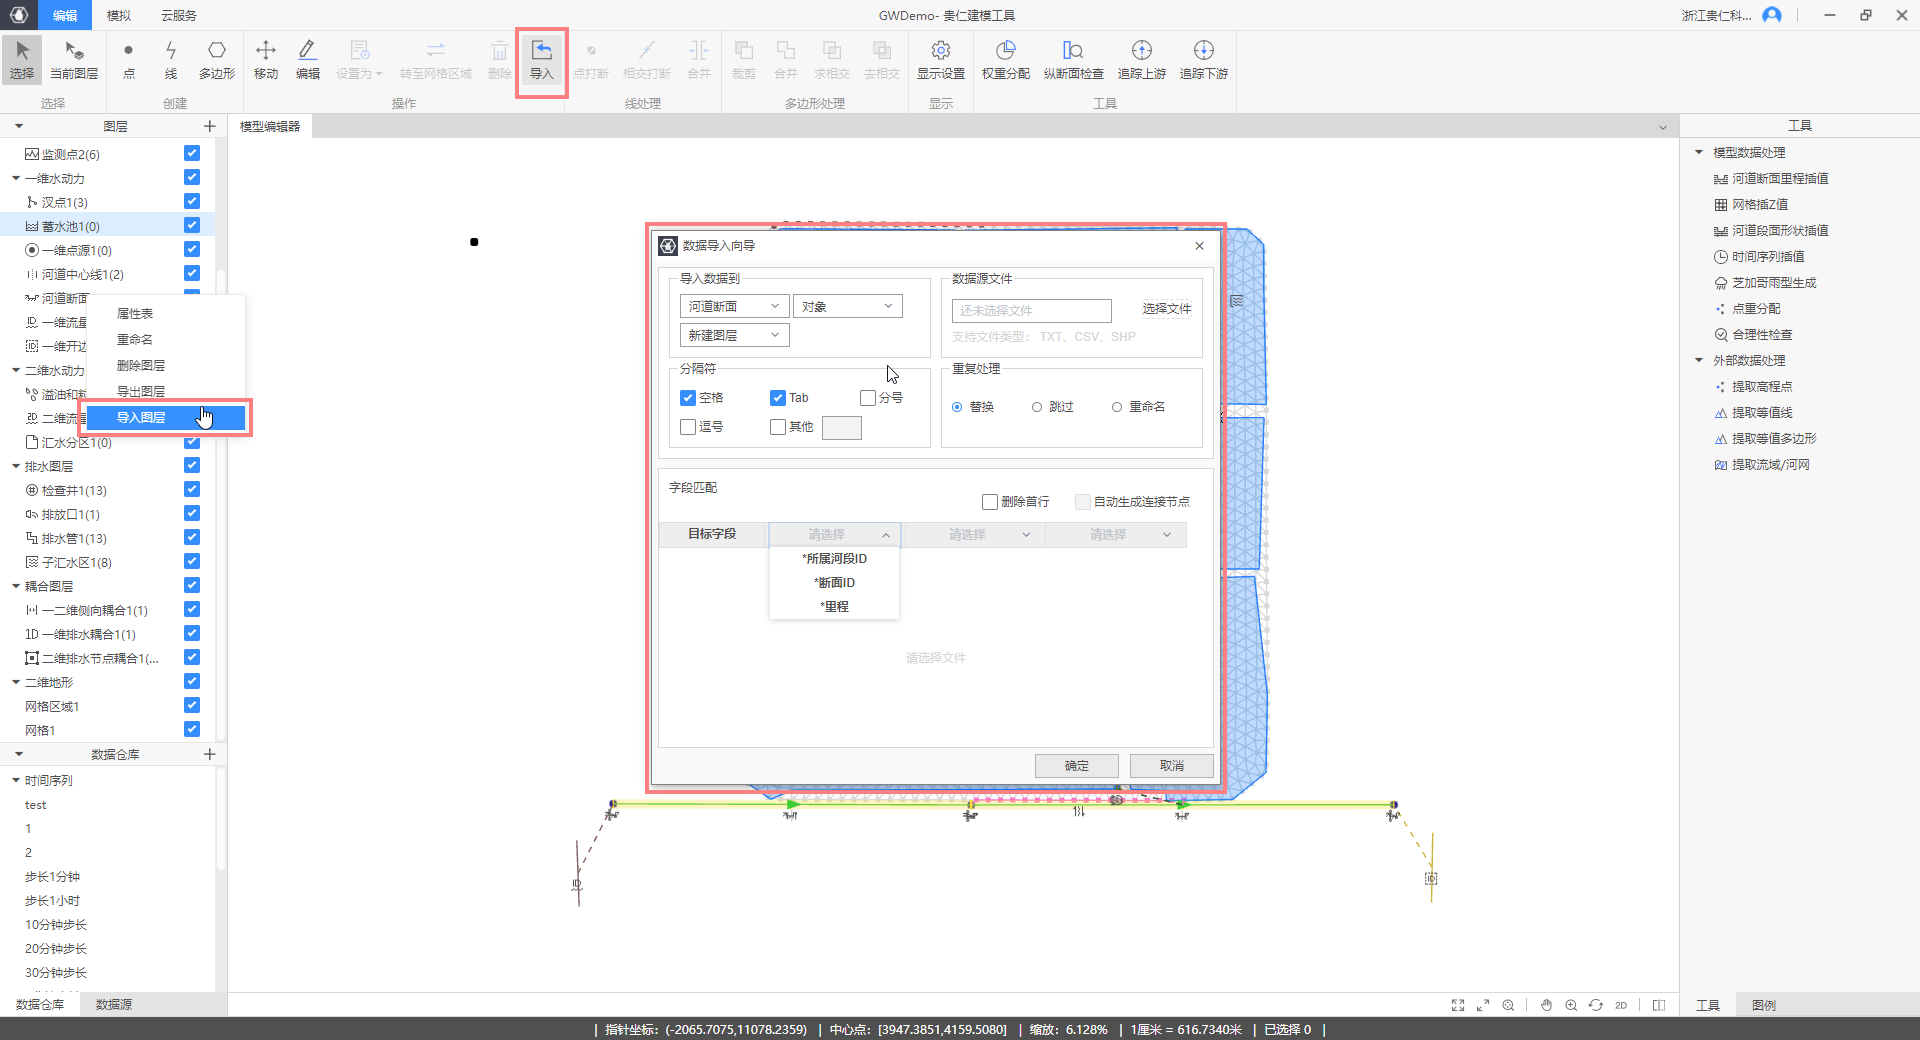Image resolution: width=1920 pixels, height=1040 pixels.
Task: Open the profile section check tool
Action: [1073, 60]
